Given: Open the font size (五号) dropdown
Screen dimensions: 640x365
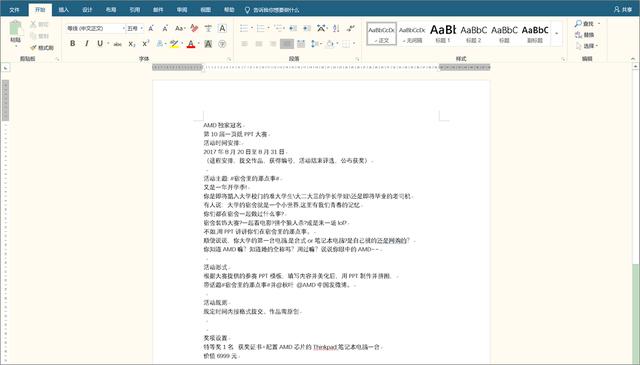Looking at the screenshot, I should [135, 28].
